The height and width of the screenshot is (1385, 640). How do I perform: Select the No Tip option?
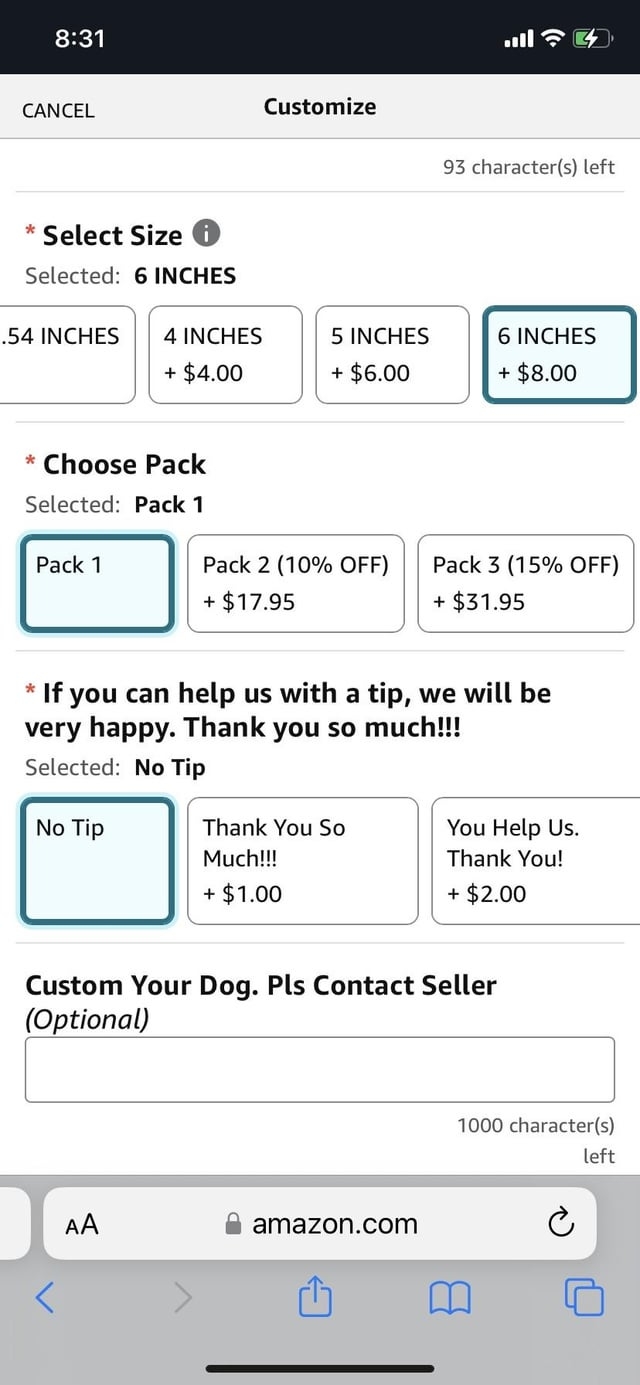click(x=97, y=860)
